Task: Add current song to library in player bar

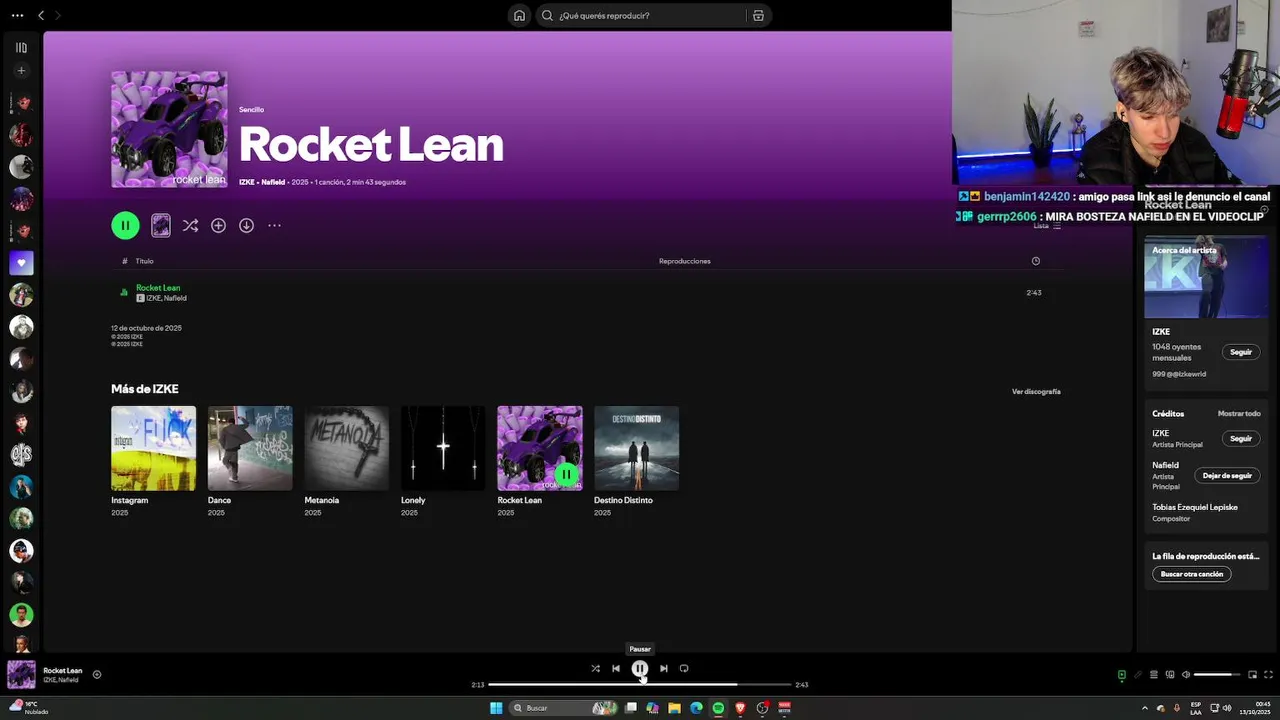Action: [x=97, y=674]
